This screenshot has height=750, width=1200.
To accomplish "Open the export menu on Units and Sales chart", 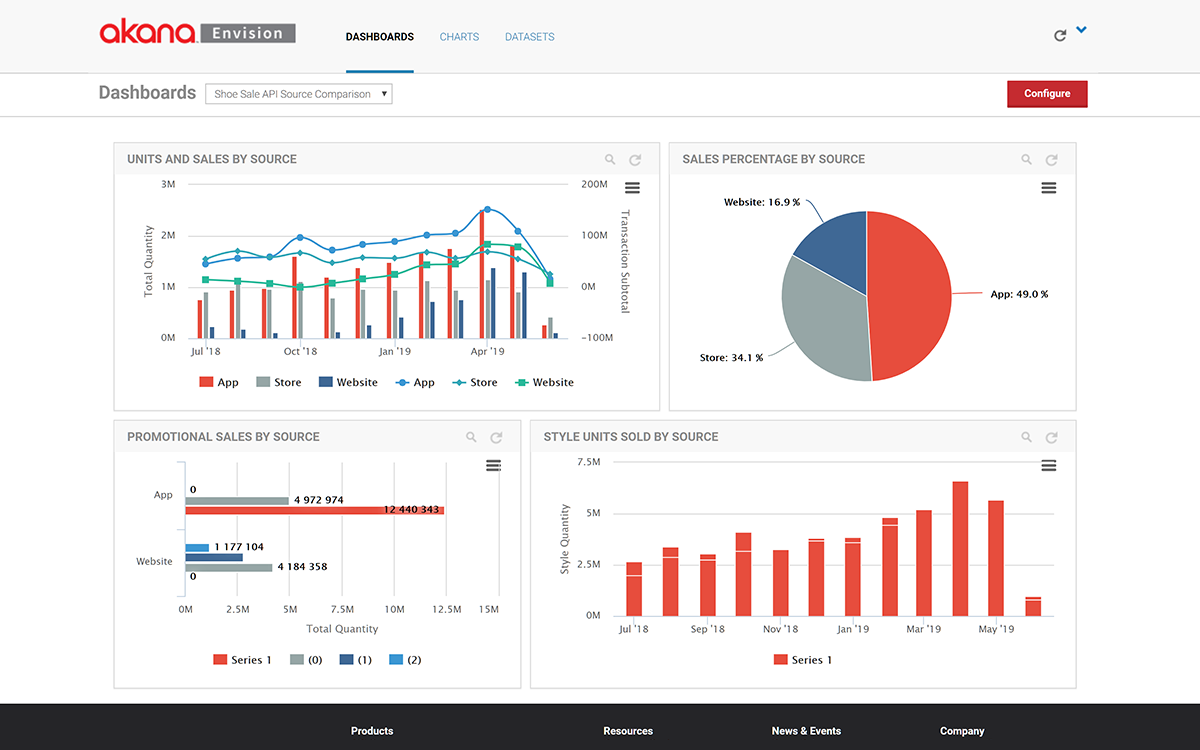I will 632,187.
